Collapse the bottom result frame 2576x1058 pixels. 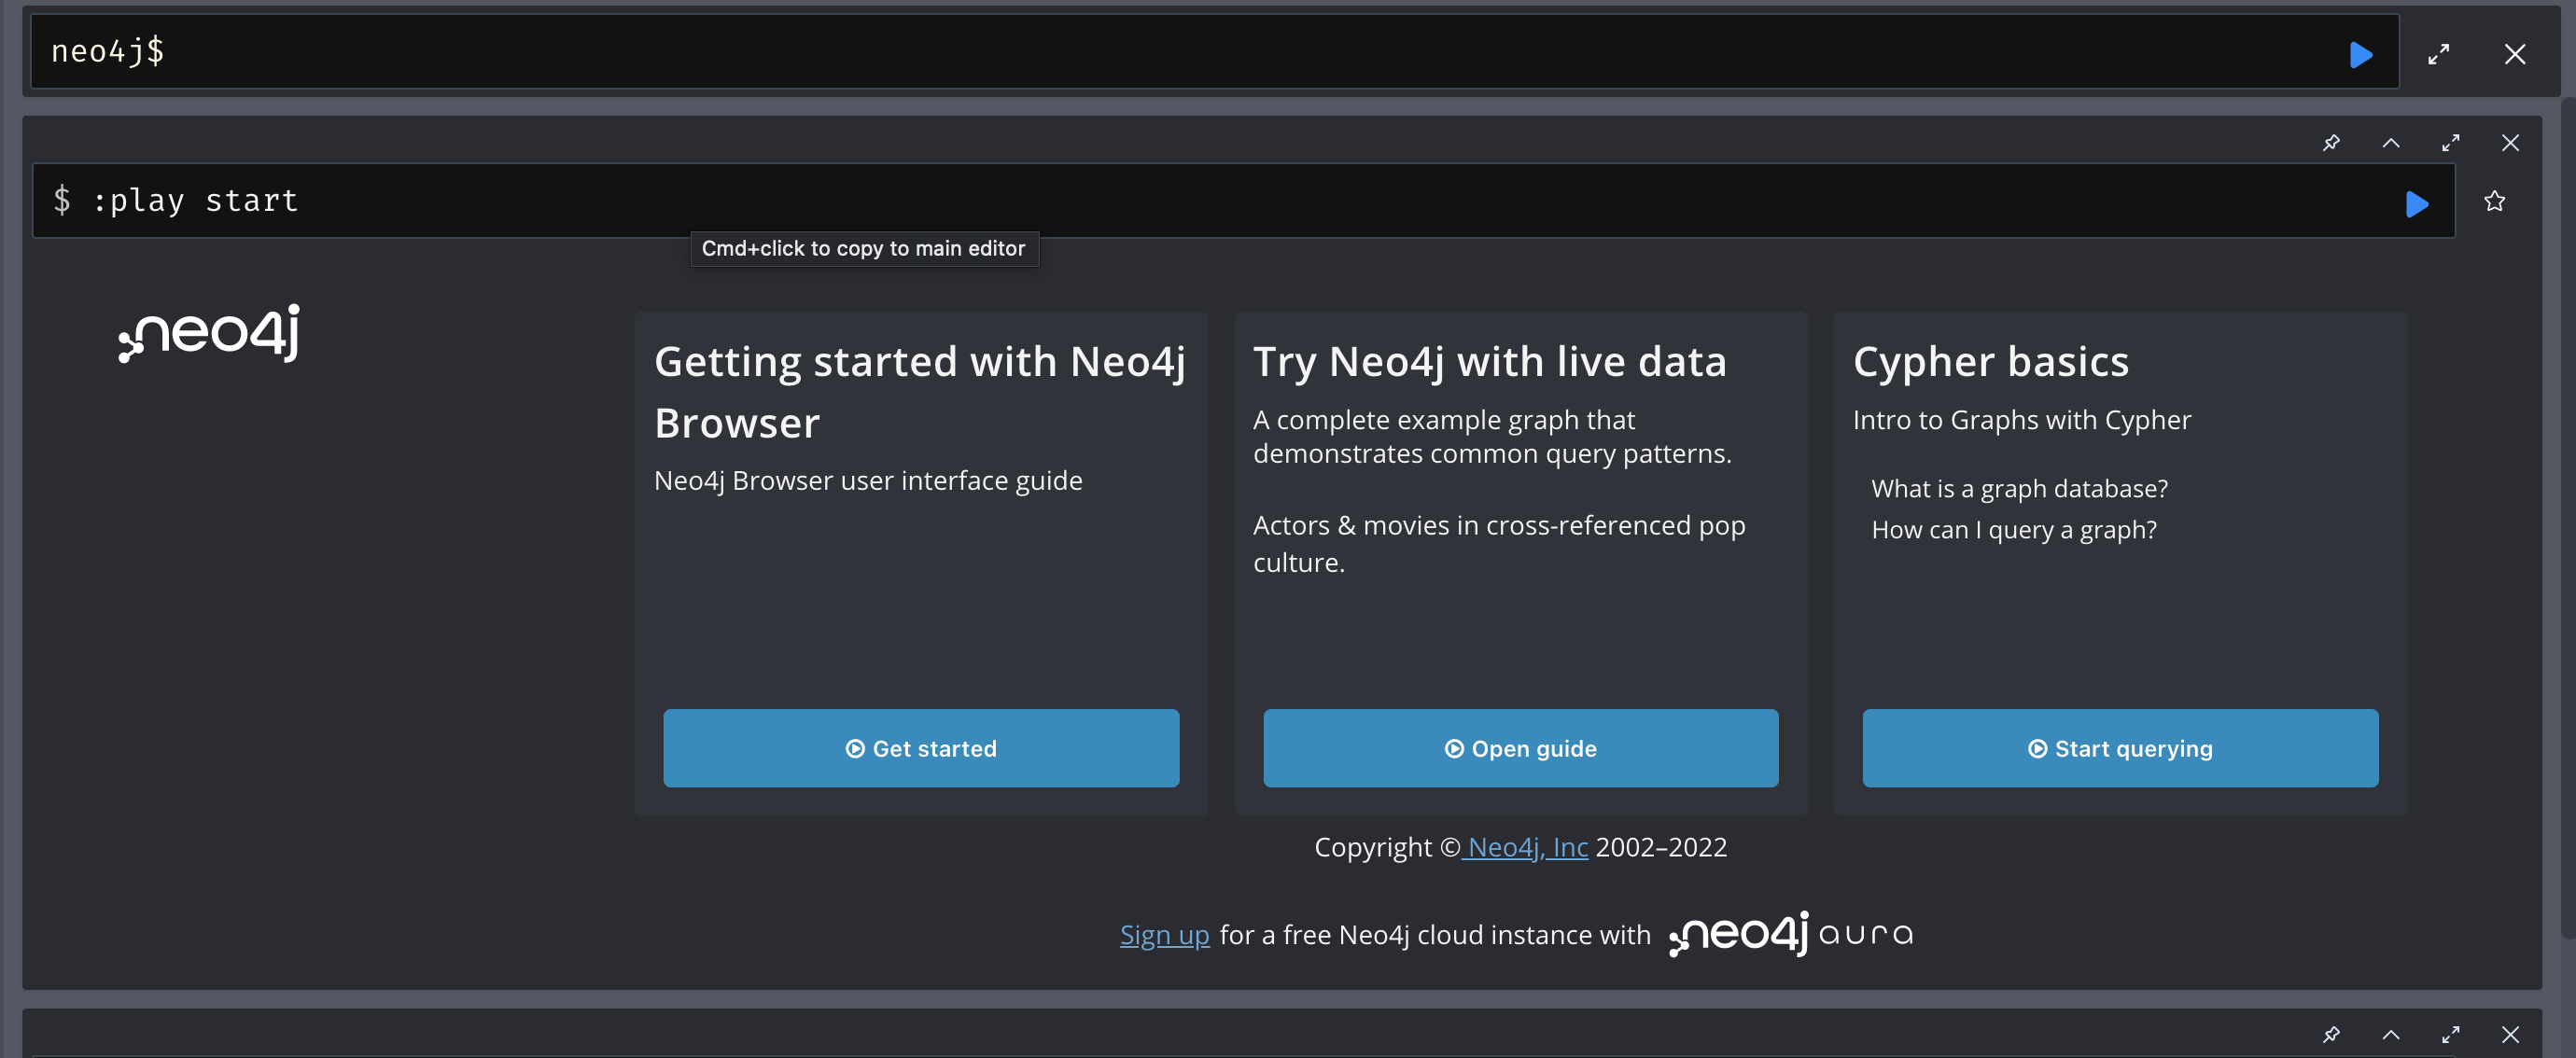coord(2391,1034)
